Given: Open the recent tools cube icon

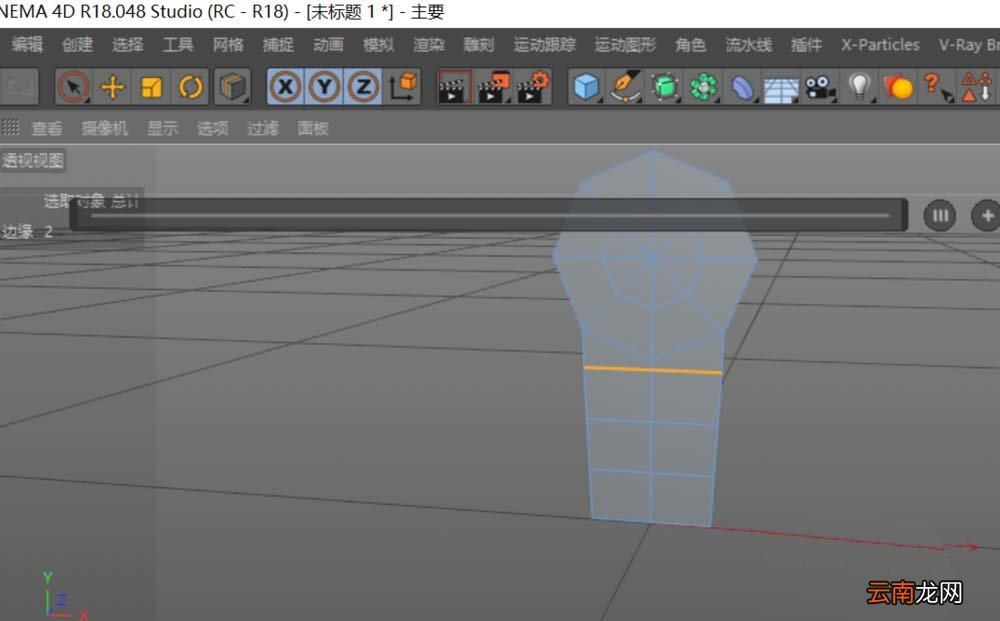Looking at the screenshot, I should [x=233, y=86].
